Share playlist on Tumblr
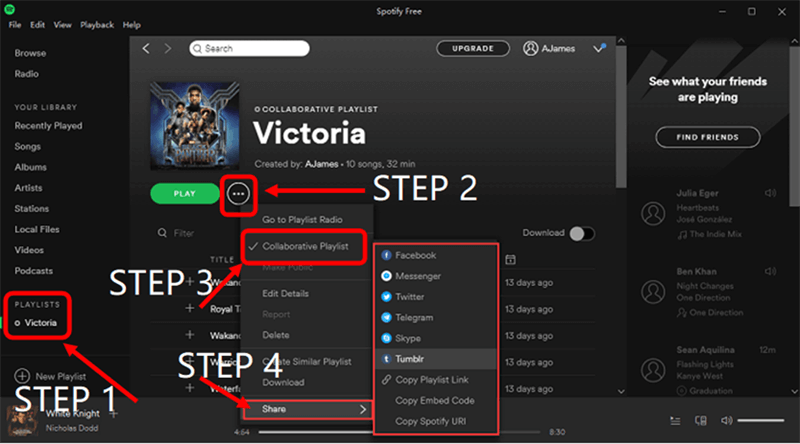Viewport: 800px width, 444px height. (x=386, y=359)
